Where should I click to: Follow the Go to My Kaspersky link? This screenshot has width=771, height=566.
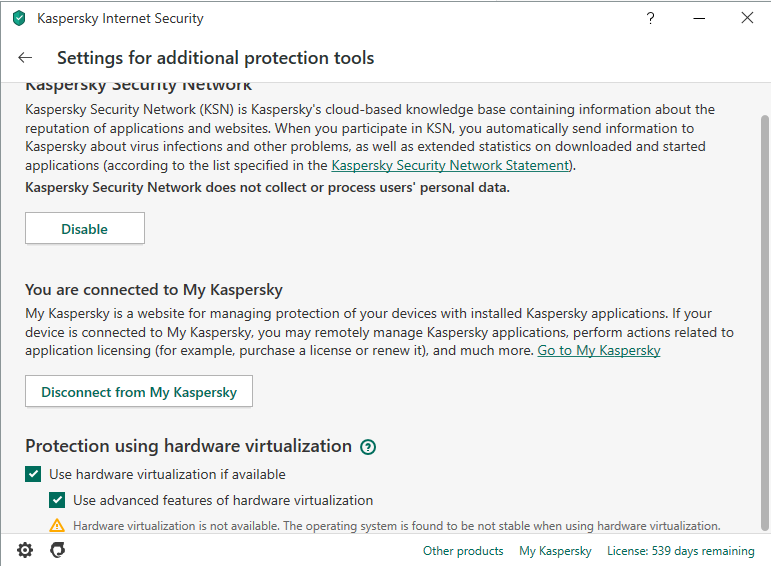point(599,350)
